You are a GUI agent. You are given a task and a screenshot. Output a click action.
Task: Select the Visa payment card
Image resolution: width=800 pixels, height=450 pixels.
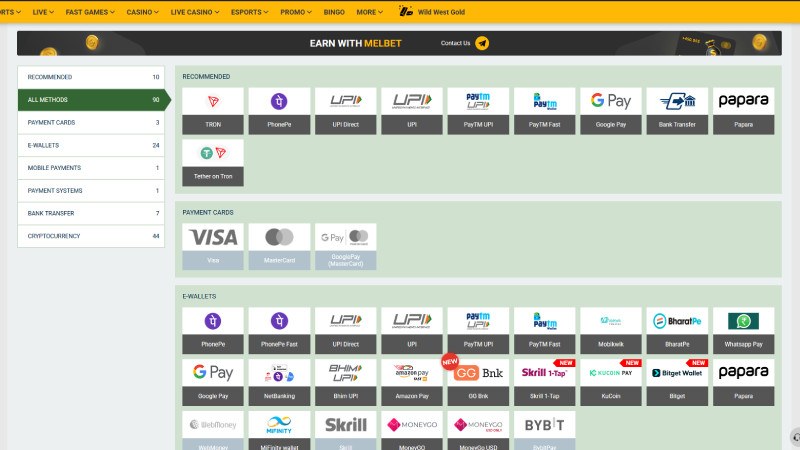point(213,246)
